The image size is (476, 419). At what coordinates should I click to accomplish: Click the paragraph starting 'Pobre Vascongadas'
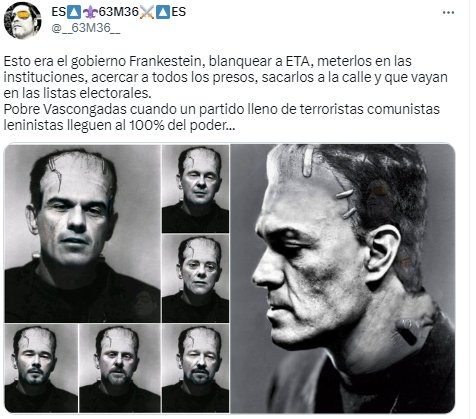pos(221,117)
